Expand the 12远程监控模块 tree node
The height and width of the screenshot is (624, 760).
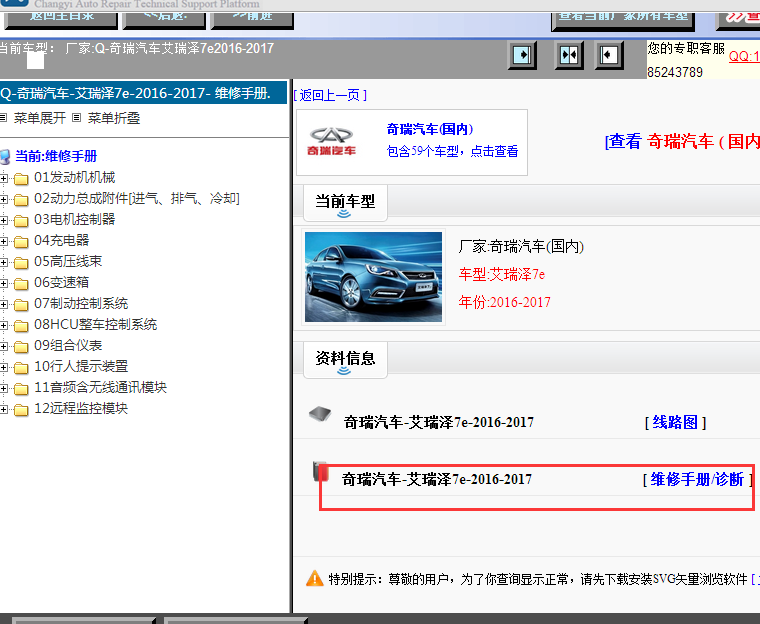[x=4, y=410]
